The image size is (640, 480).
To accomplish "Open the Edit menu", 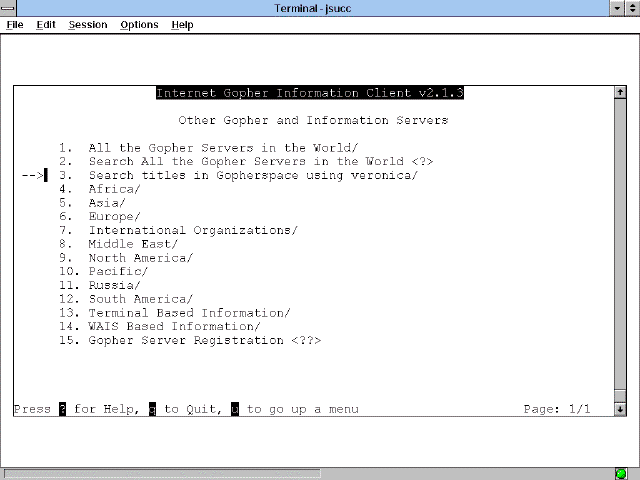I will tap(46, 25).
